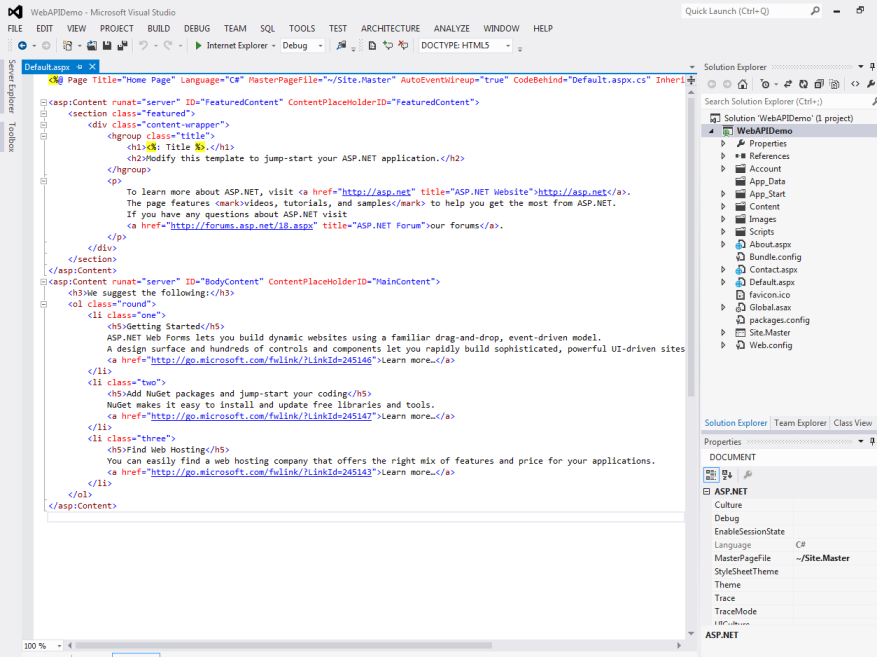Click the Navigate Backward toolbar icon
This screenshot has height=657, width=877.
pos(21,45)
